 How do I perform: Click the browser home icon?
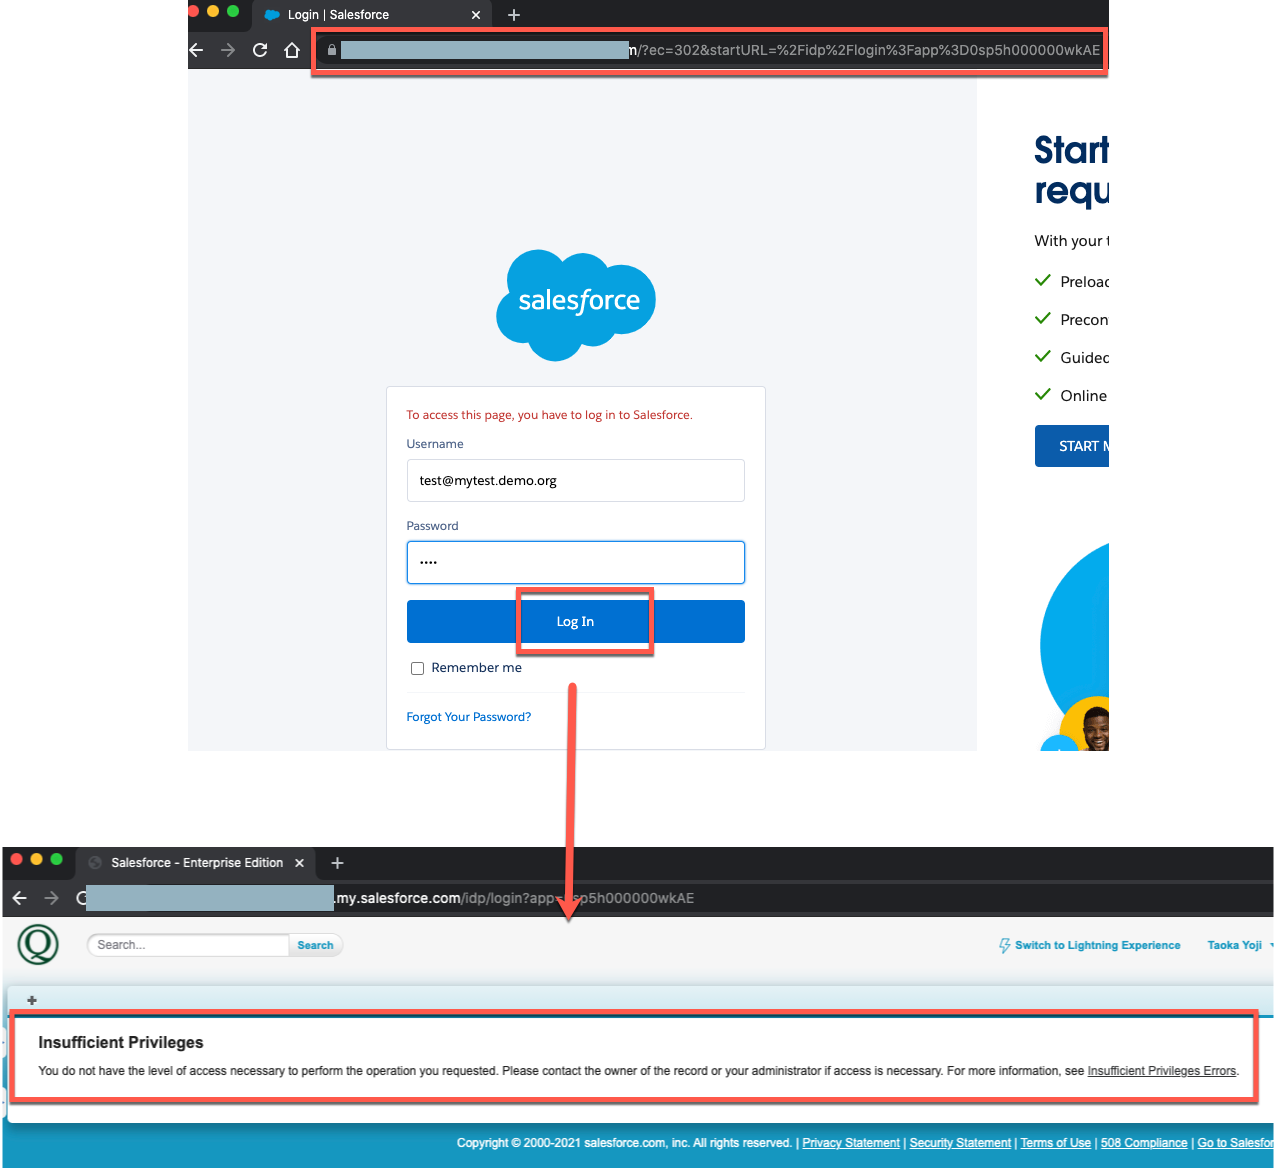pos(292,49)
